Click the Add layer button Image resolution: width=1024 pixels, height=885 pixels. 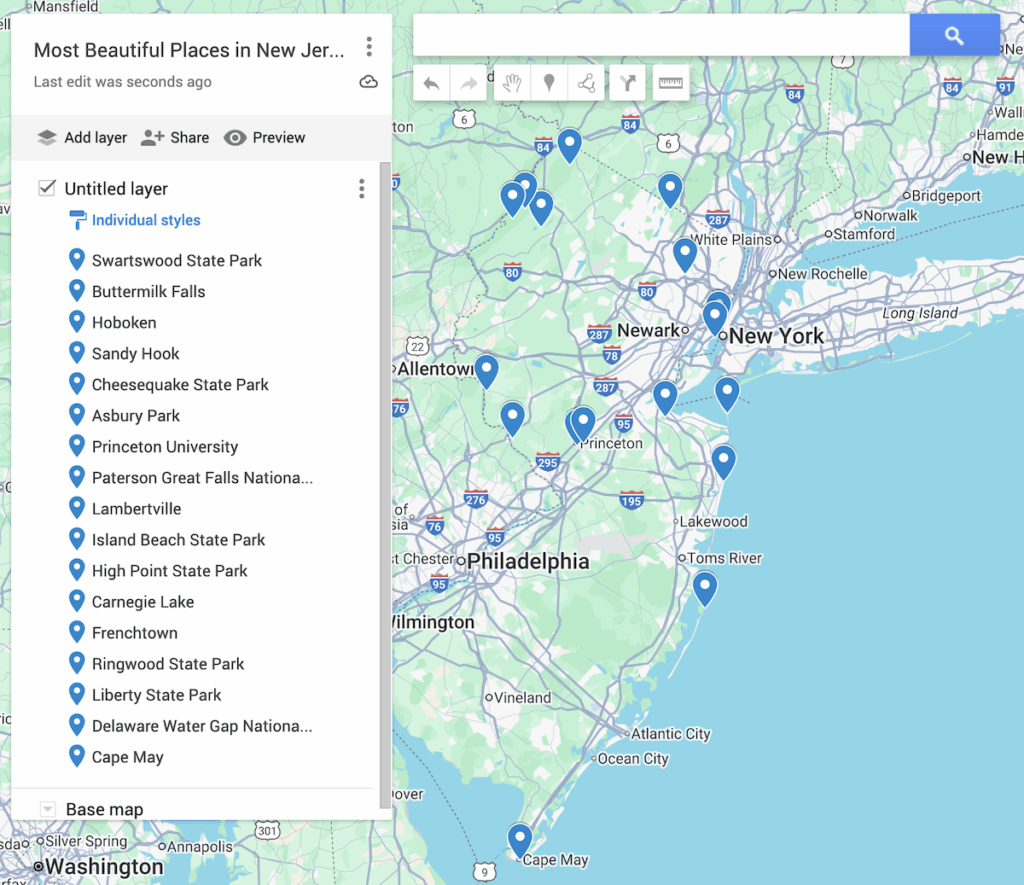82,138
